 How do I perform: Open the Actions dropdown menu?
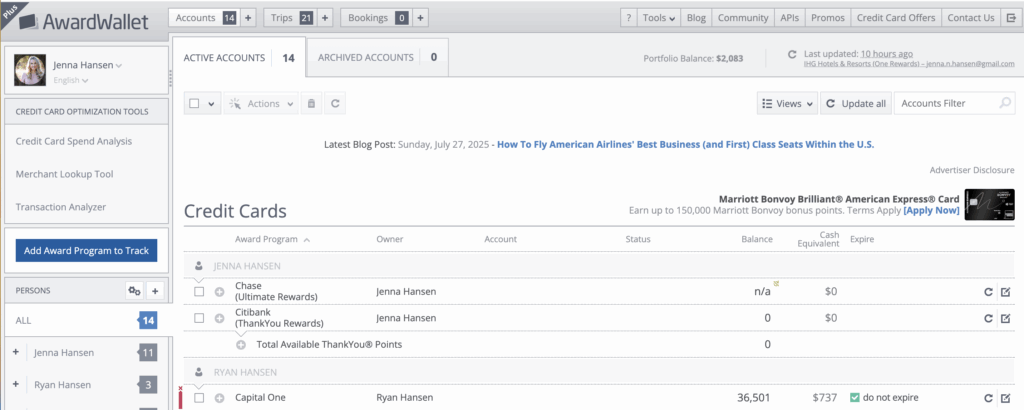[x=262, y=103]
